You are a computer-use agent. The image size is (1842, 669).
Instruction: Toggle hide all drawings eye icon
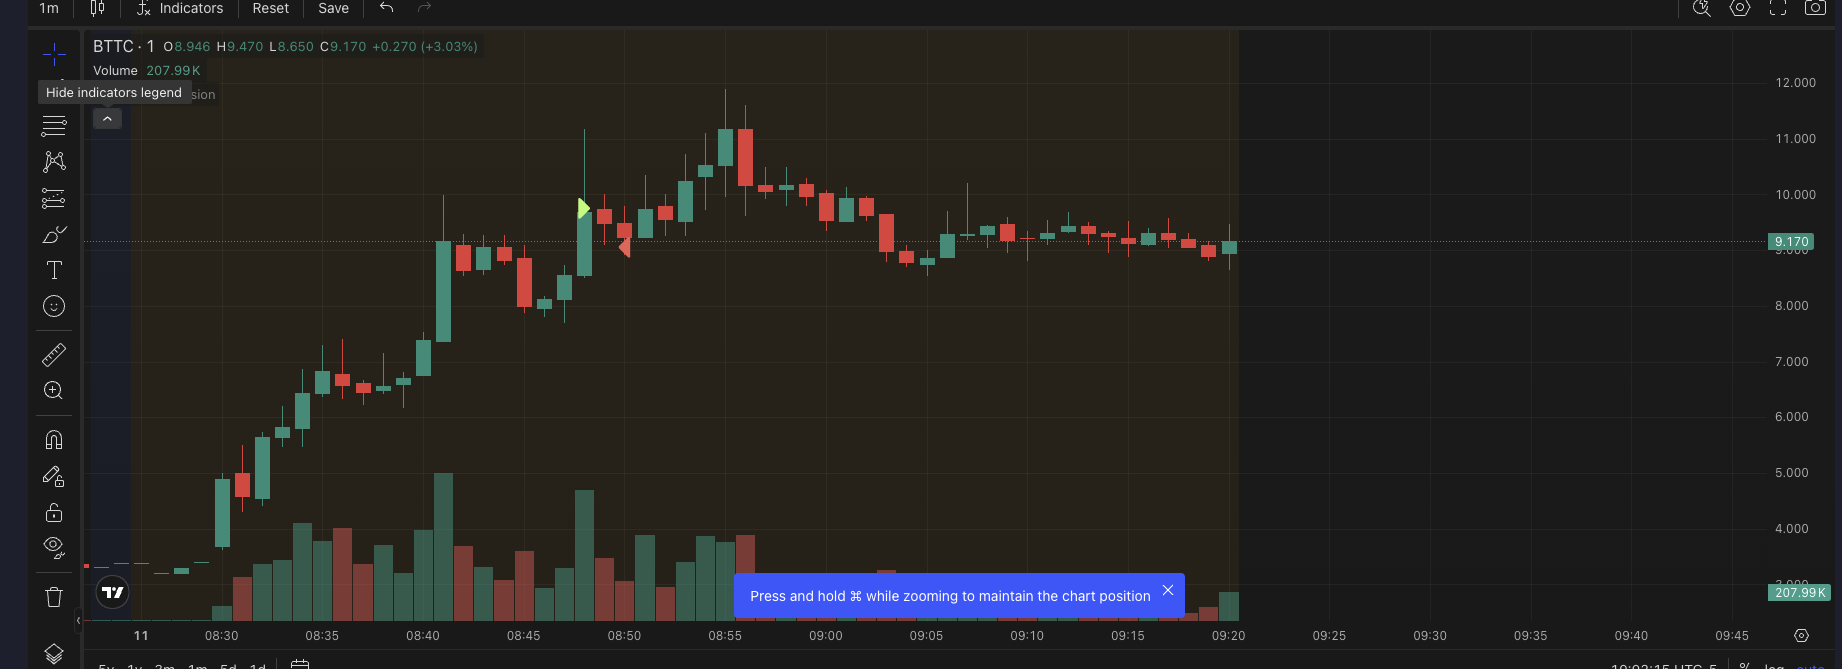[x=54, y=547]
